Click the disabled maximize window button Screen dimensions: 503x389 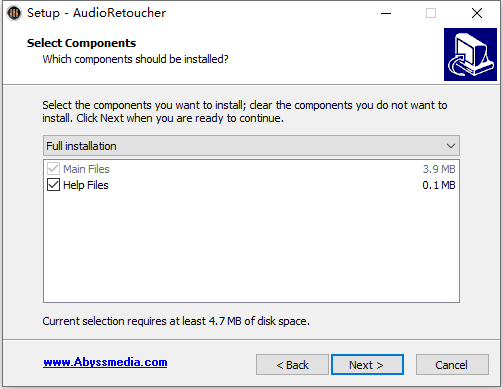tap(431, 13)
